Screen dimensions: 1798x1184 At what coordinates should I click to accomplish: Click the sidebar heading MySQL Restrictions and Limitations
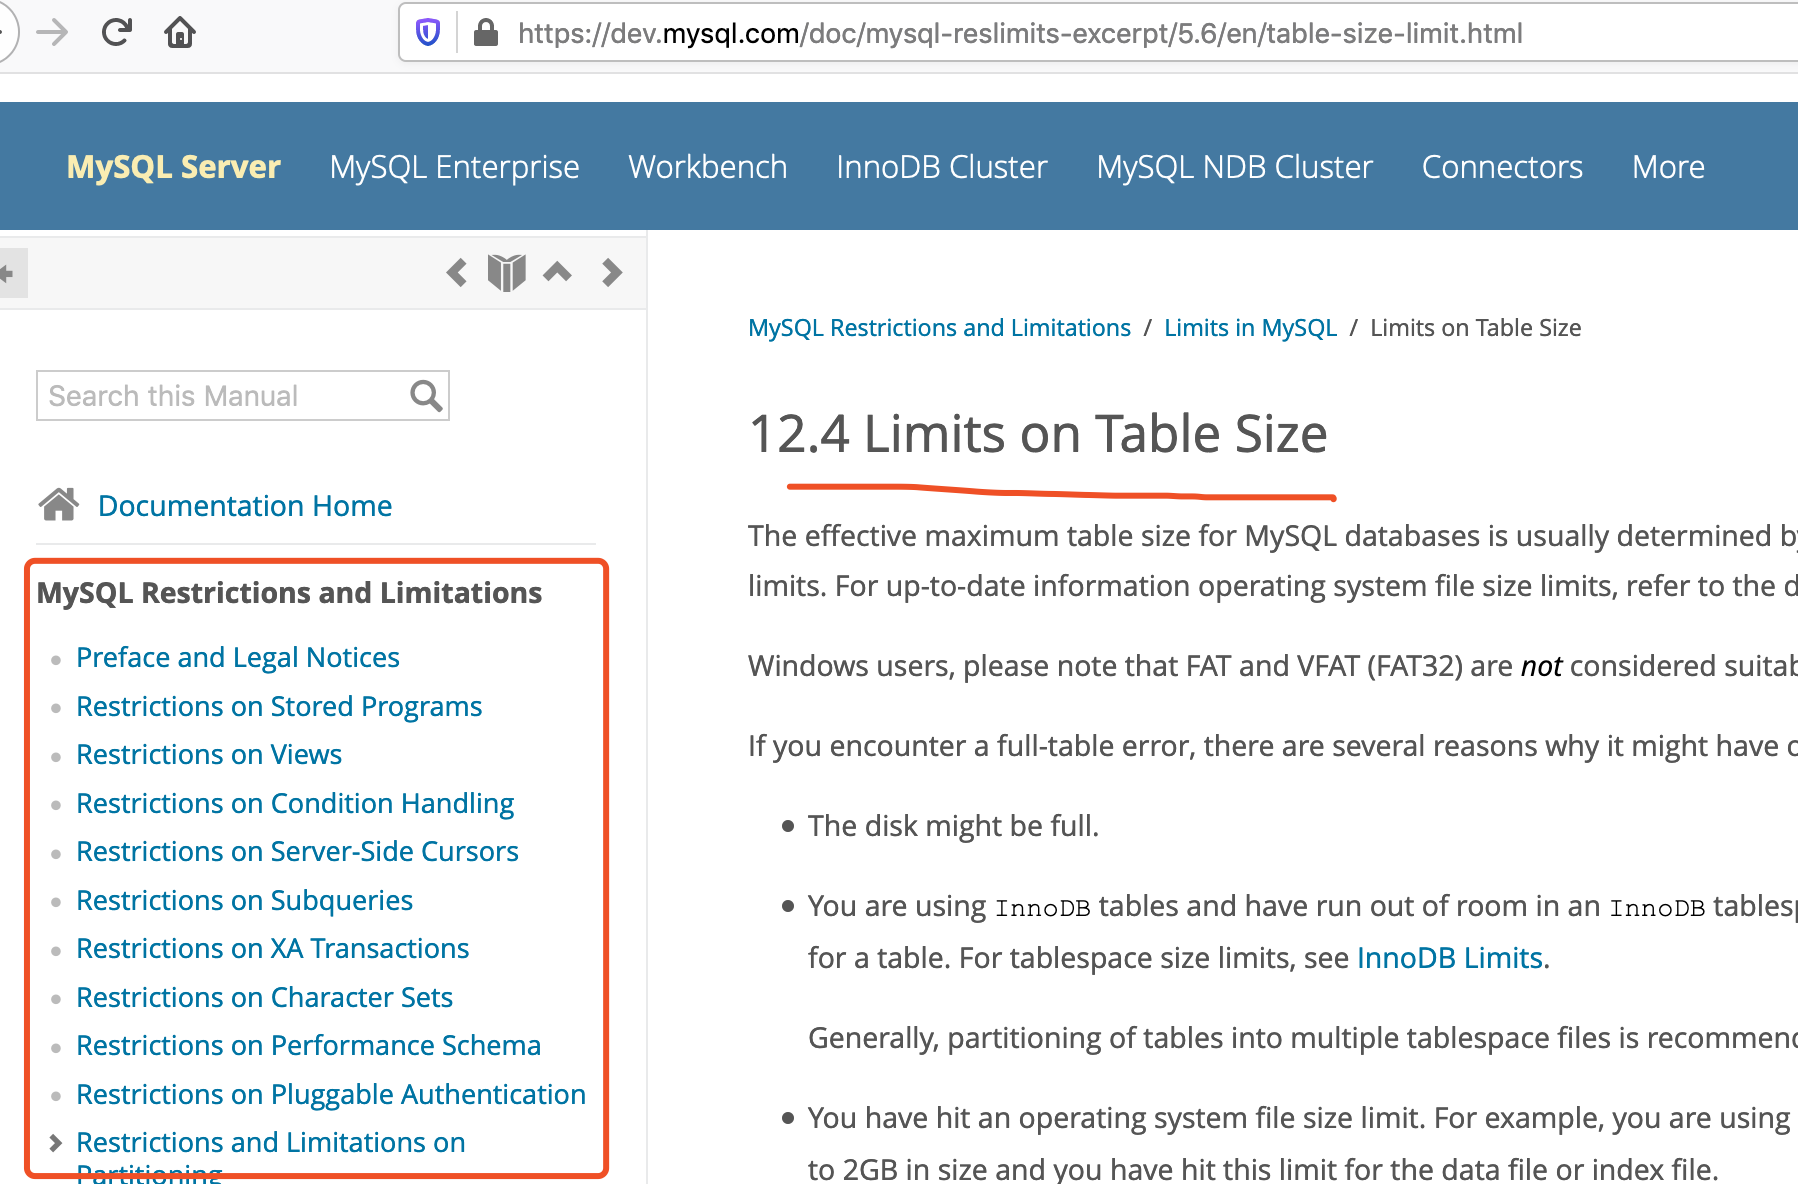point(289,593)
